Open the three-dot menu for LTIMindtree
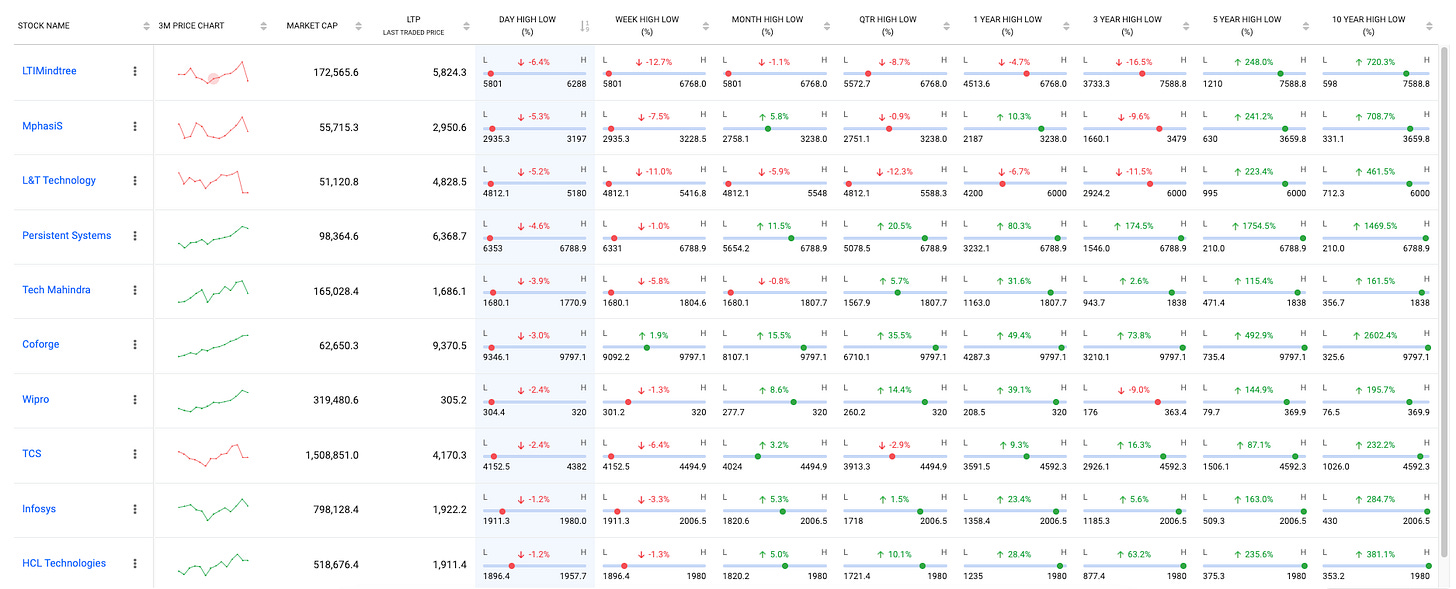The image size is (1456, 589). click(135, 72)
